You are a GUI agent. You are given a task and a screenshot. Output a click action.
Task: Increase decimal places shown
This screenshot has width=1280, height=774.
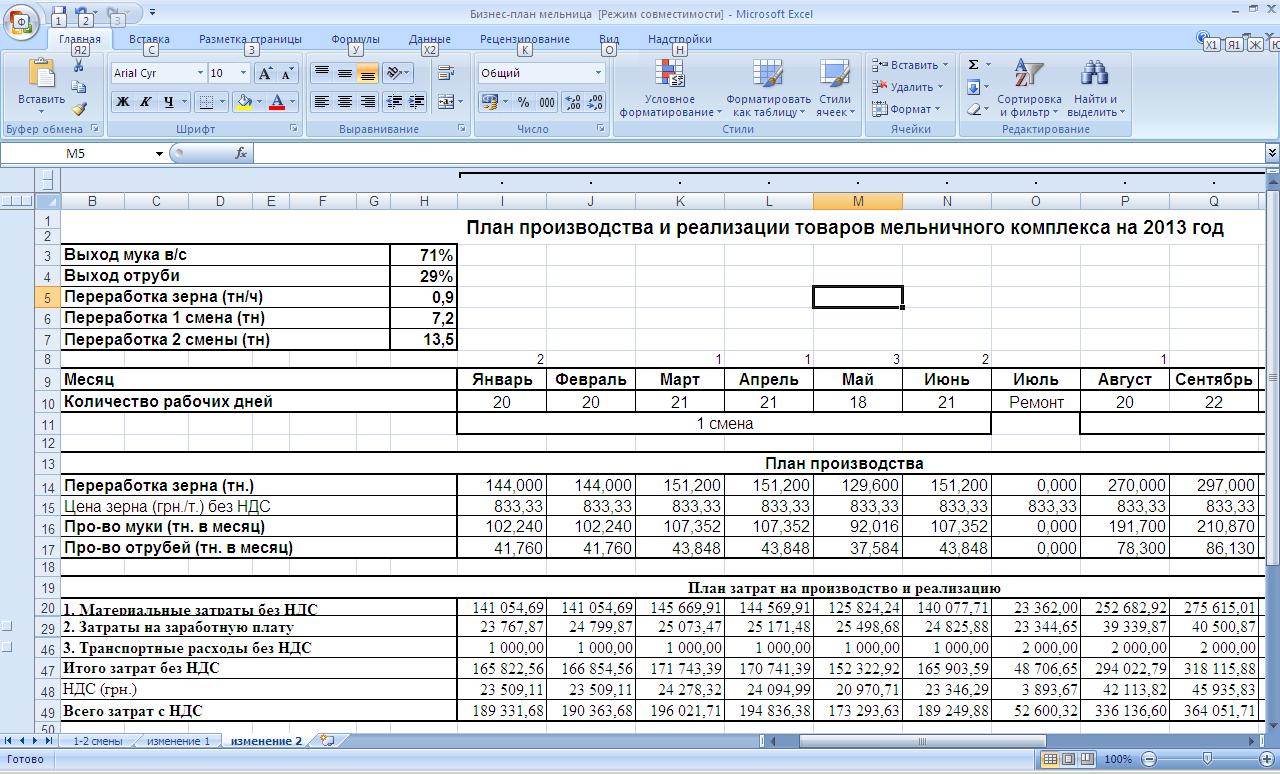(573, 102)
